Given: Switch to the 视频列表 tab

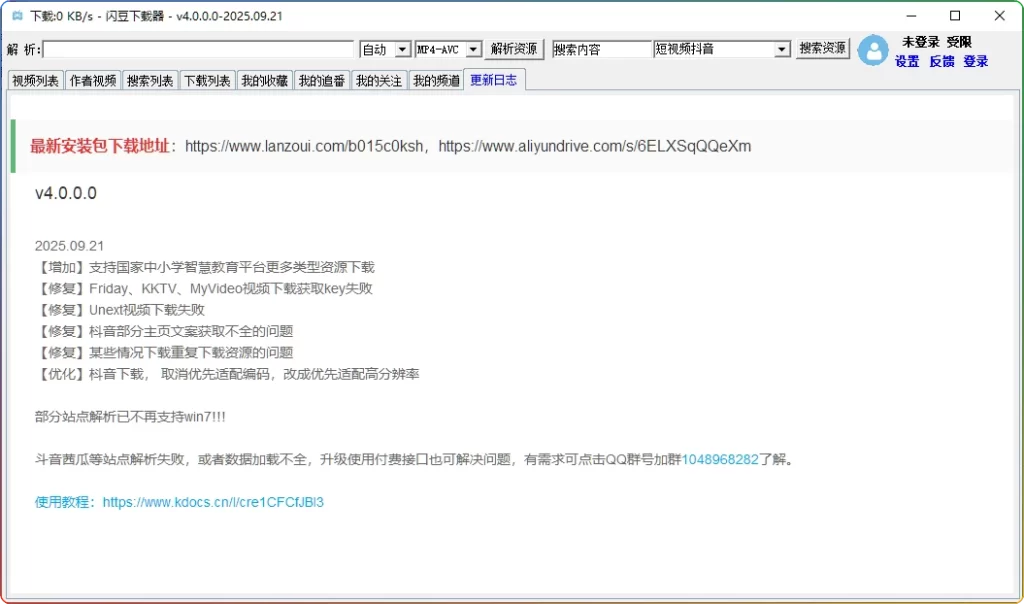Looking at the screenshot, I should [35, 81].
